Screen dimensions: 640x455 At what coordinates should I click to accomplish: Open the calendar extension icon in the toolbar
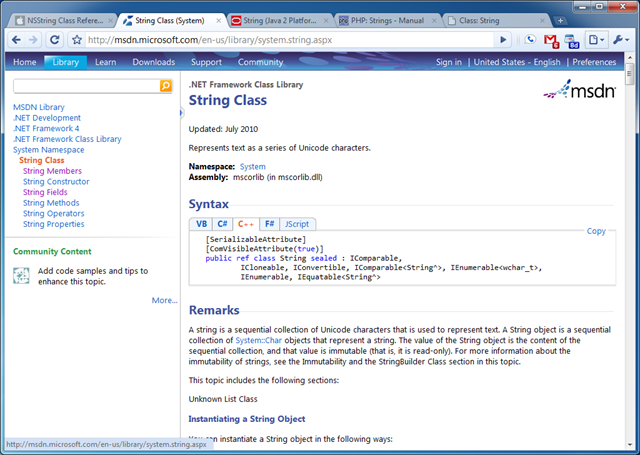[572, 41]
